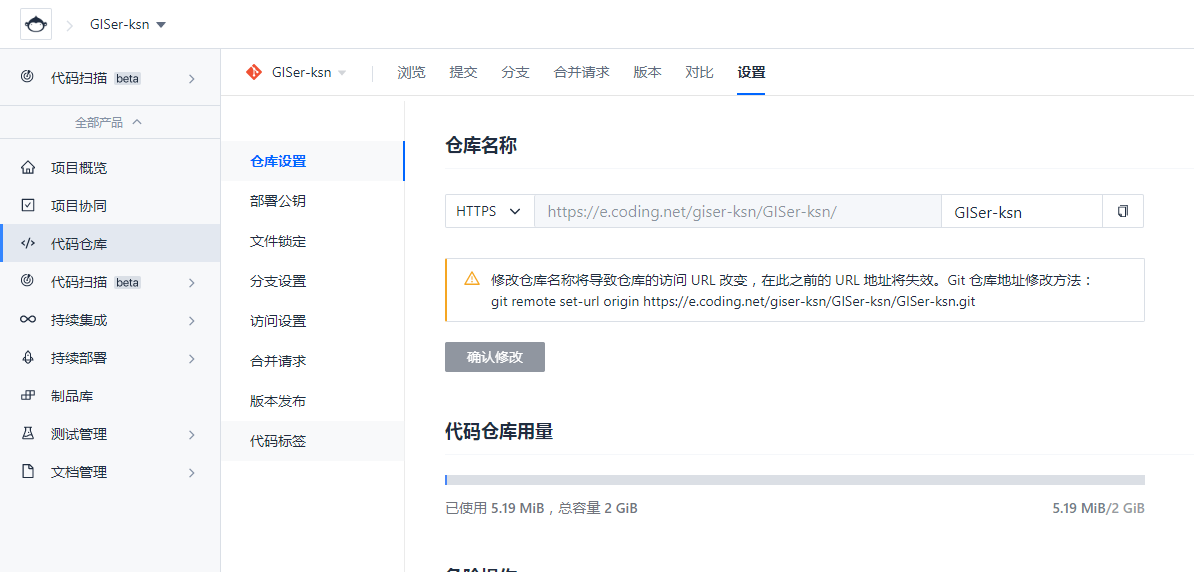Click the 代码仓库 code brackets icon
Viewport: 1194px width, 572px height.
tap(28, 244)
